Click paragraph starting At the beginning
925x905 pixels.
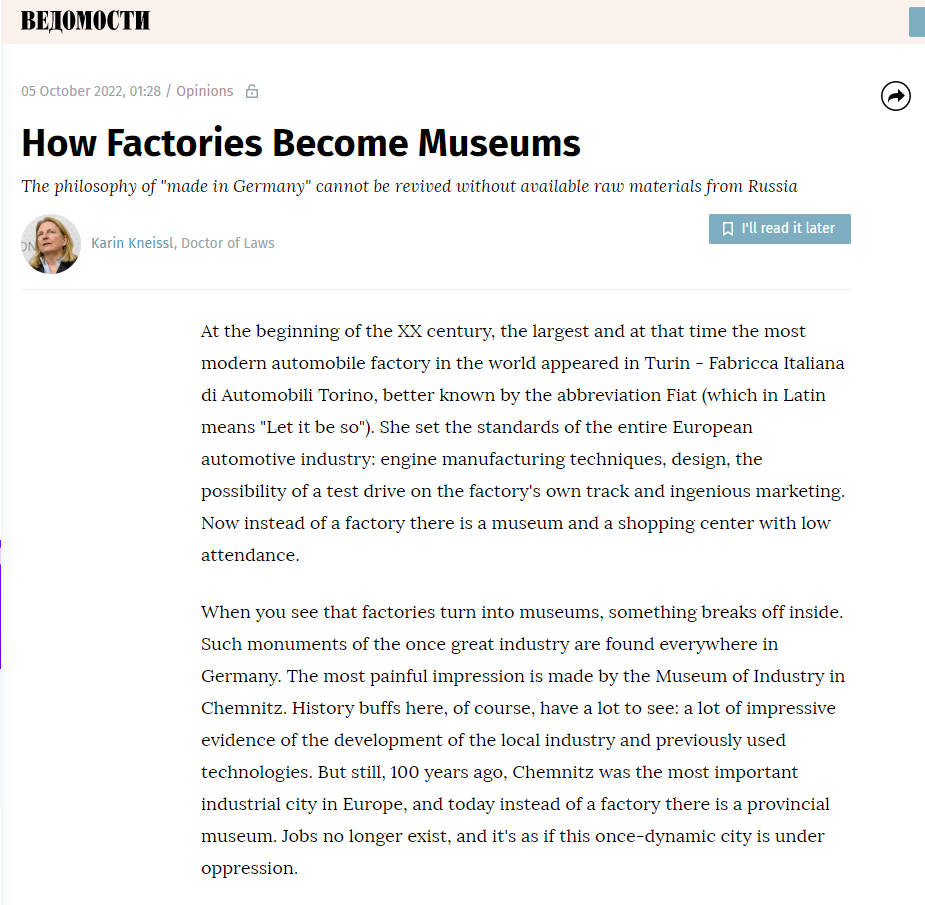[x=523, y=442]
